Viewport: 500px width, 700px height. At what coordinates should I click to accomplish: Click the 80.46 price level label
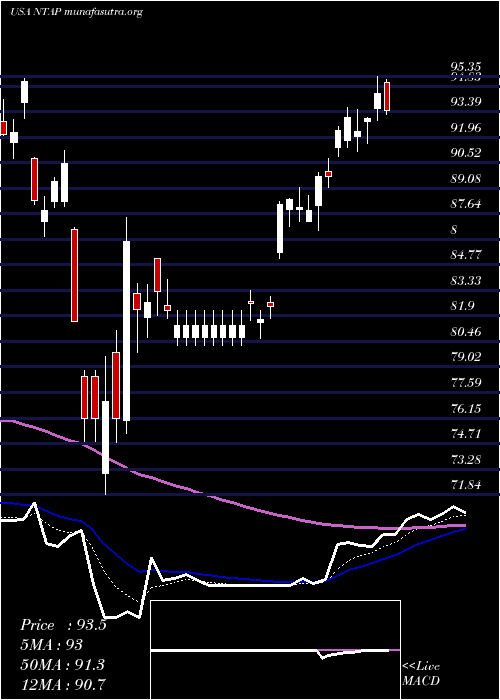pyautogui.click(x=466, y=332)
